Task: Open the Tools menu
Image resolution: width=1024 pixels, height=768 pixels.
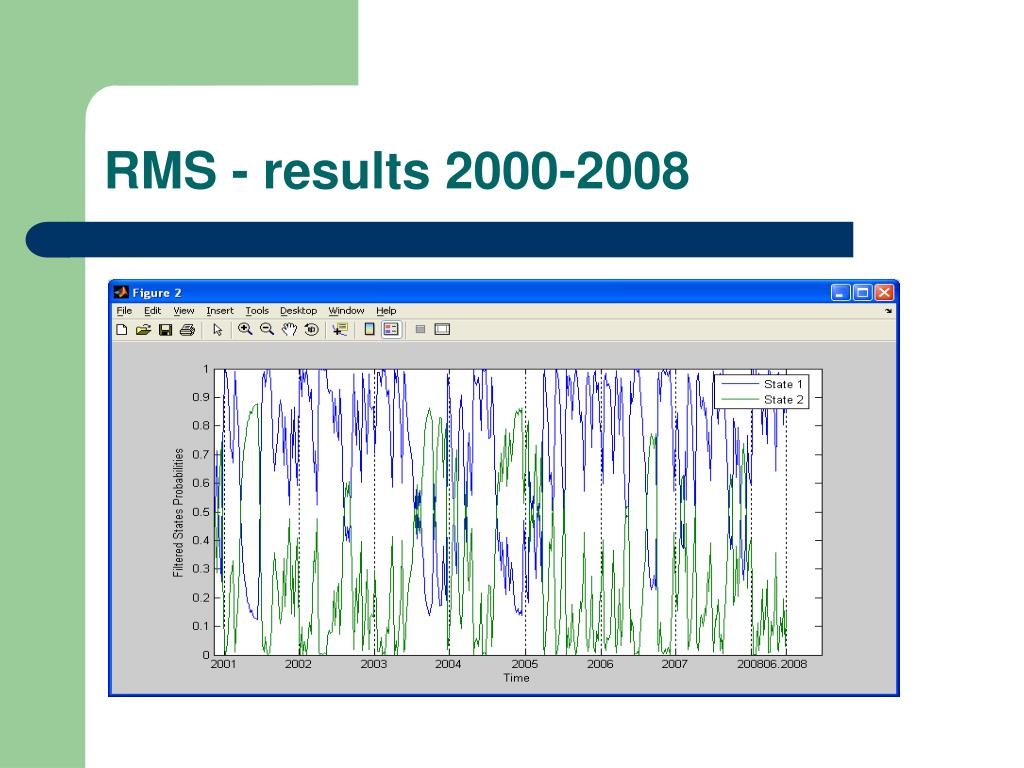Action: (257, 311)
